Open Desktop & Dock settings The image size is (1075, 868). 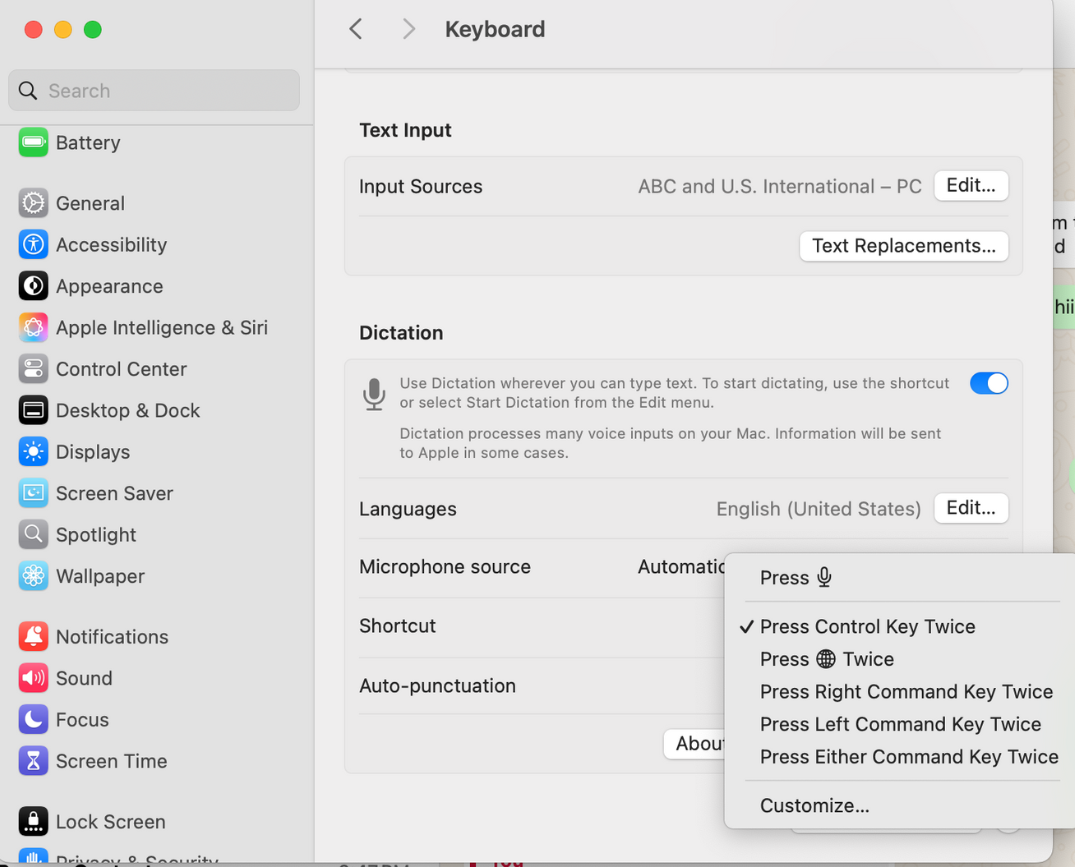pos(128,411)
